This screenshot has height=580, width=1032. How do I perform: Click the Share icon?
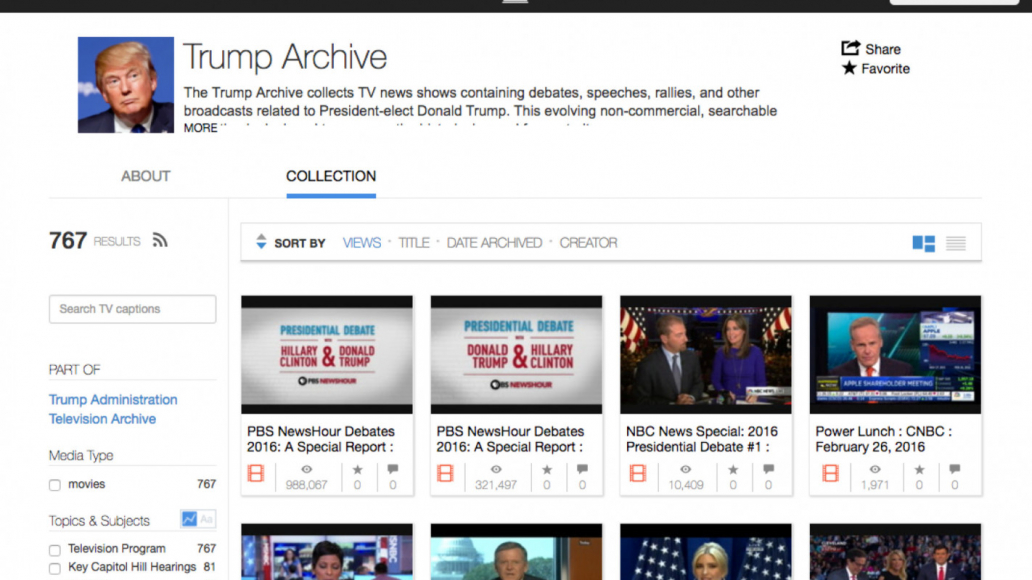pos(850,48)
